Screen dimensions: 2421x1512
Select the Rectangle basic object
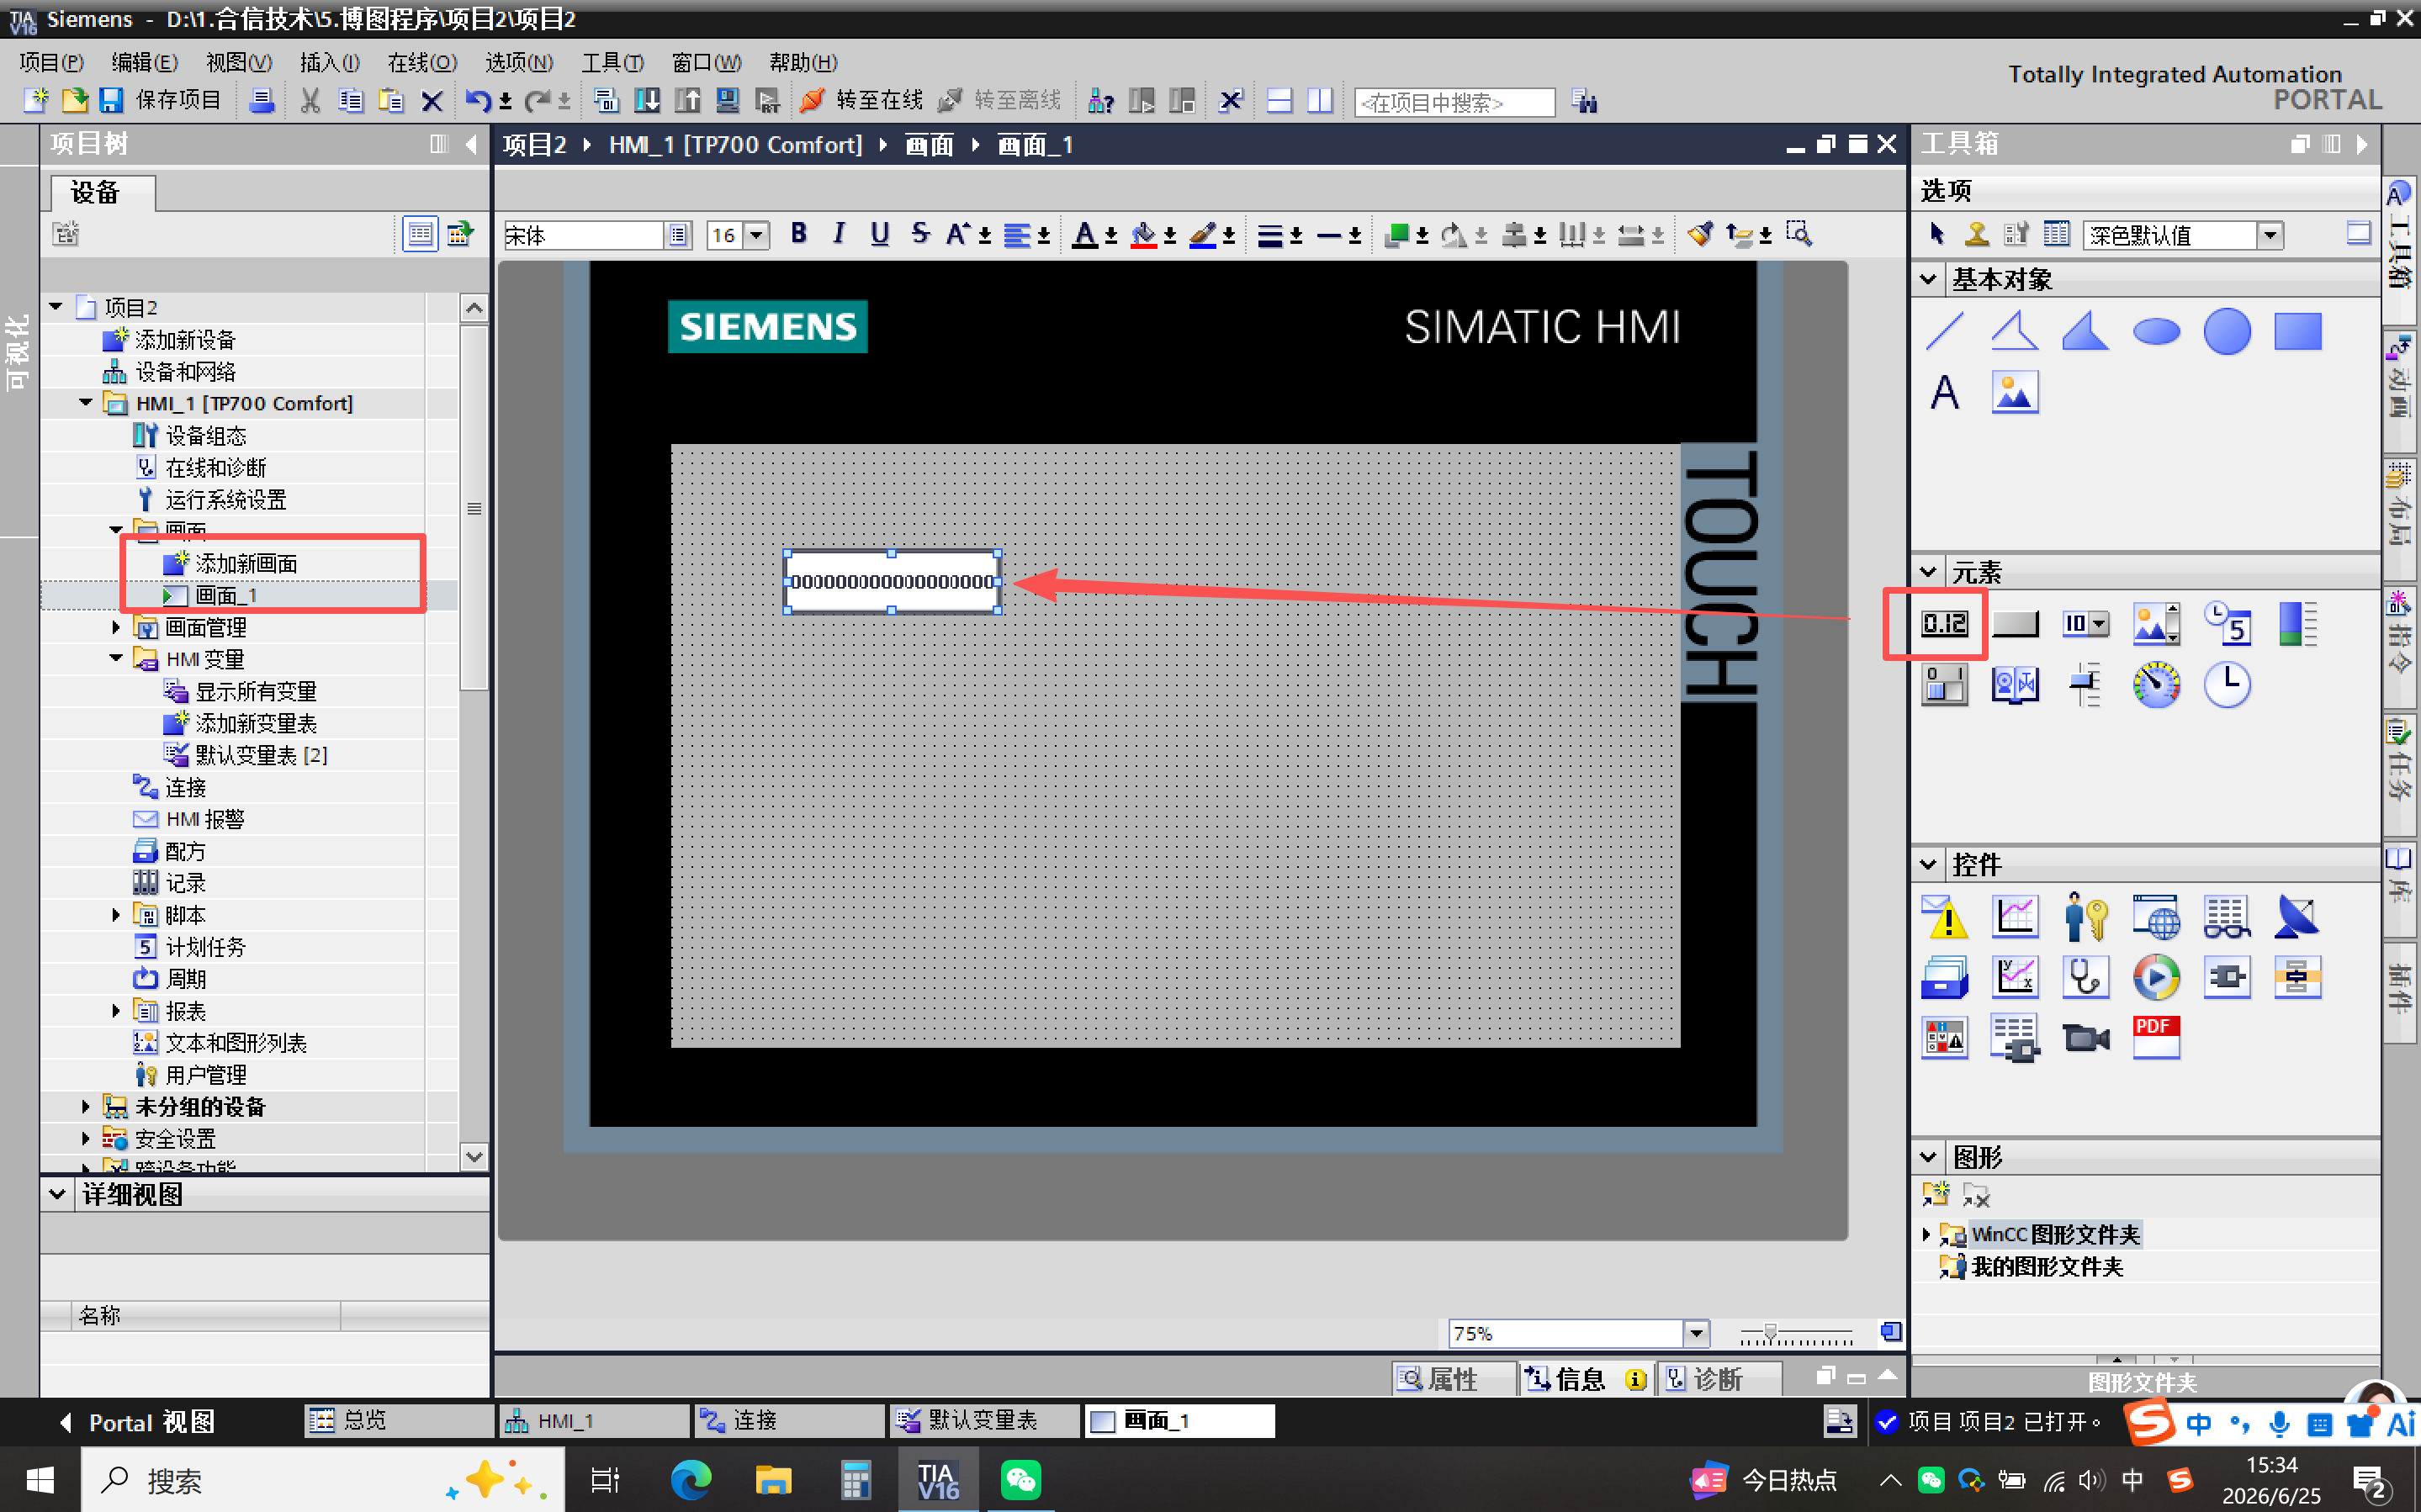(x=2297, y=332)
